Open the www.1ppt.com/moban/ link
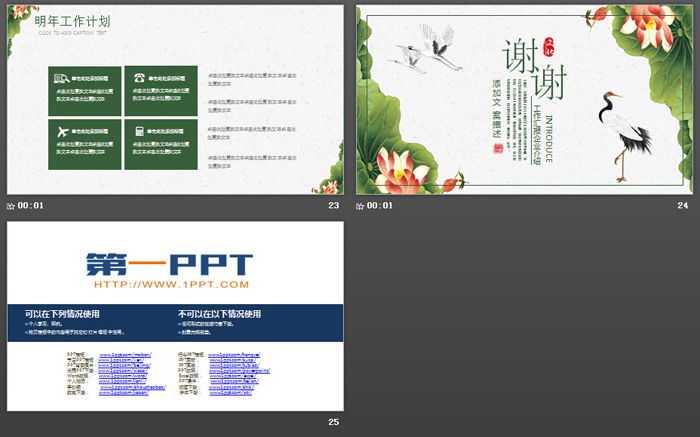Viewport: 700px width, 437px height. (x=125, y=355)
